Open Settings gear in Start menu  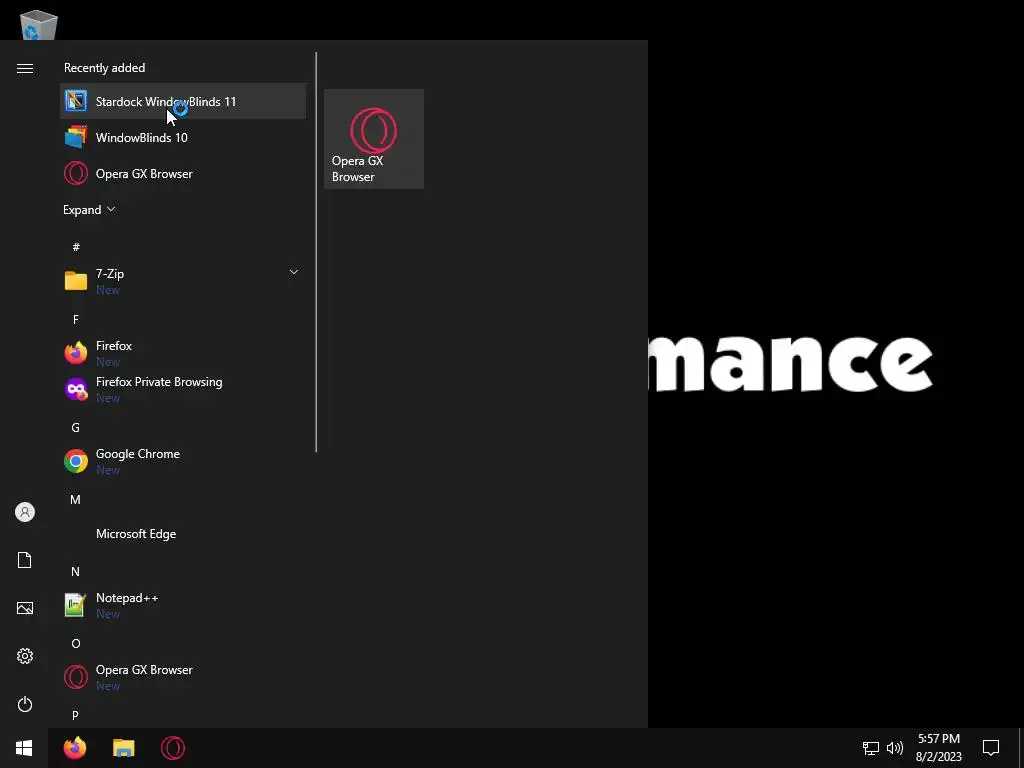click(25, 656)
